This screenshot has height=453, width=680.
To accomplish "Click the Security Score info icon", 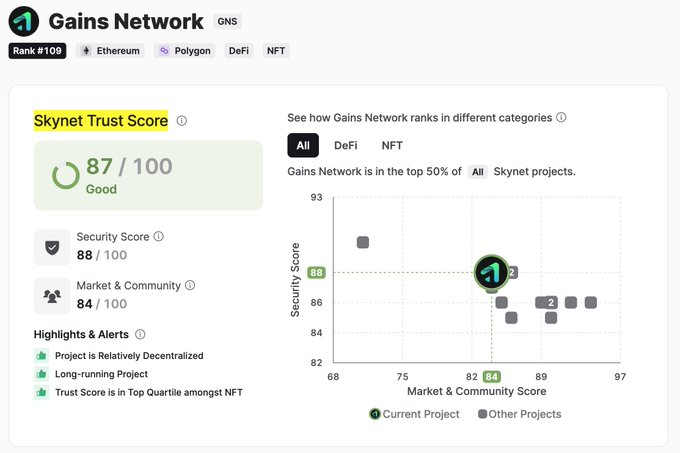I will pos(159,236).
